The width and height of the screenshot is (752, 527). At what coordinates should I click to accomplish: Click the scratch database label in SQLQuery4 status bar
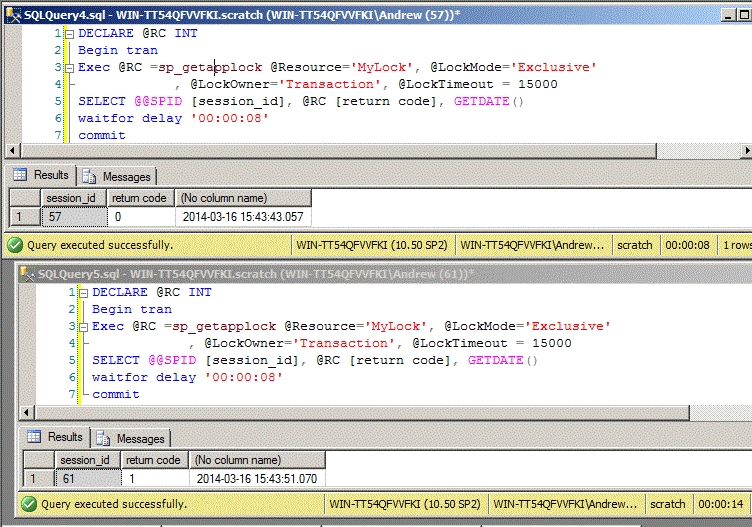tap(634, 245)
